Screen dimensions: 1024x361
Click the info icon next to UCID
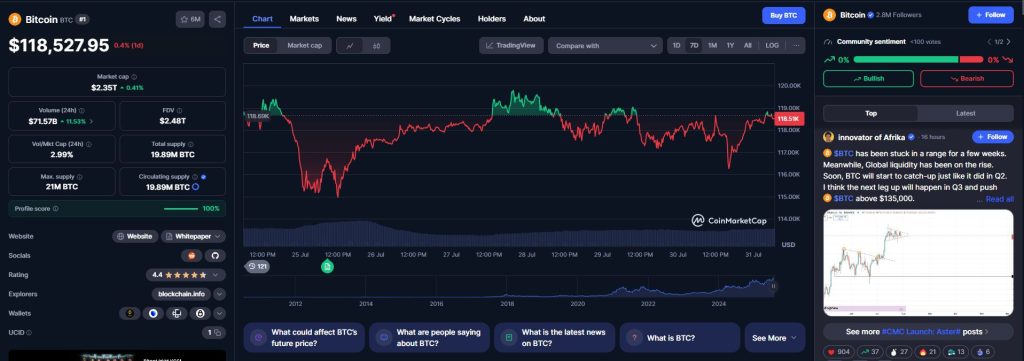click(29, 333)
